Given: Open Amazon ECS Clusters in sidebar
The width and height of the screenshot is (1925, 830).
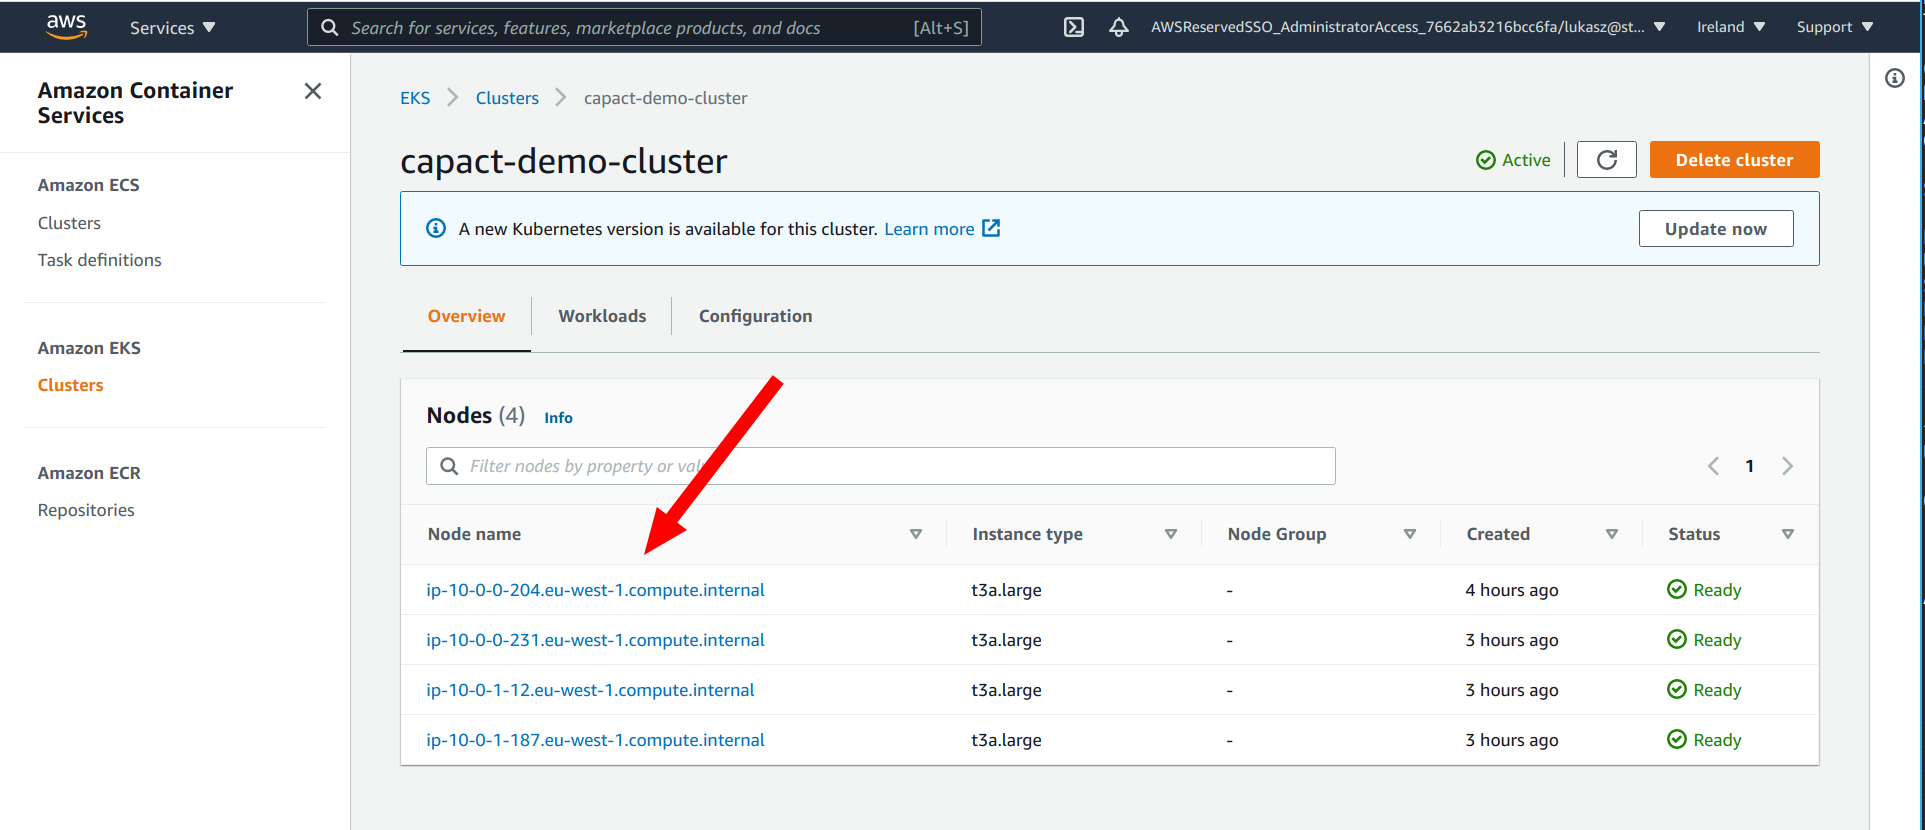Looking at the screenshot, I should click(69, 223).
